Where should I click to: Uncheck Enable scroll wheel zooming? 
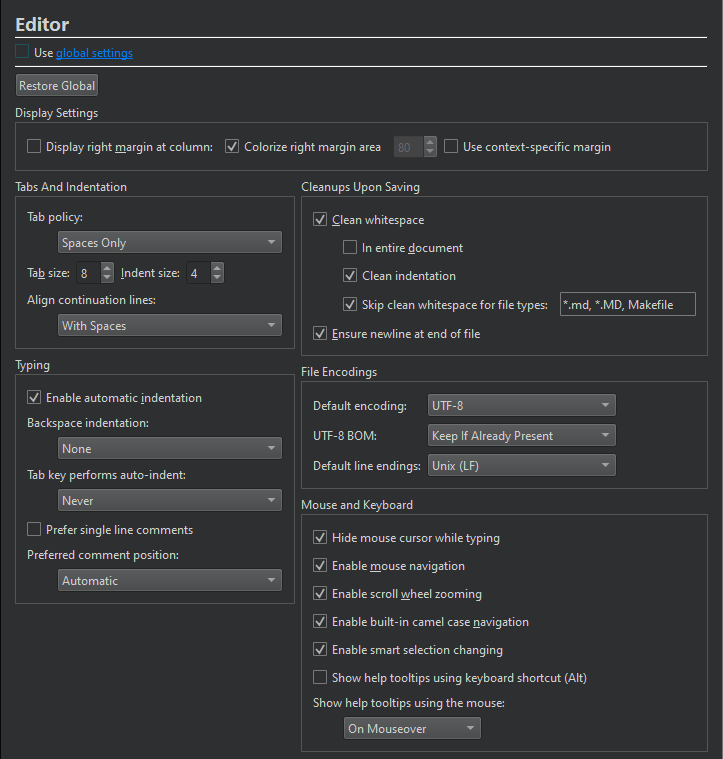320,594
